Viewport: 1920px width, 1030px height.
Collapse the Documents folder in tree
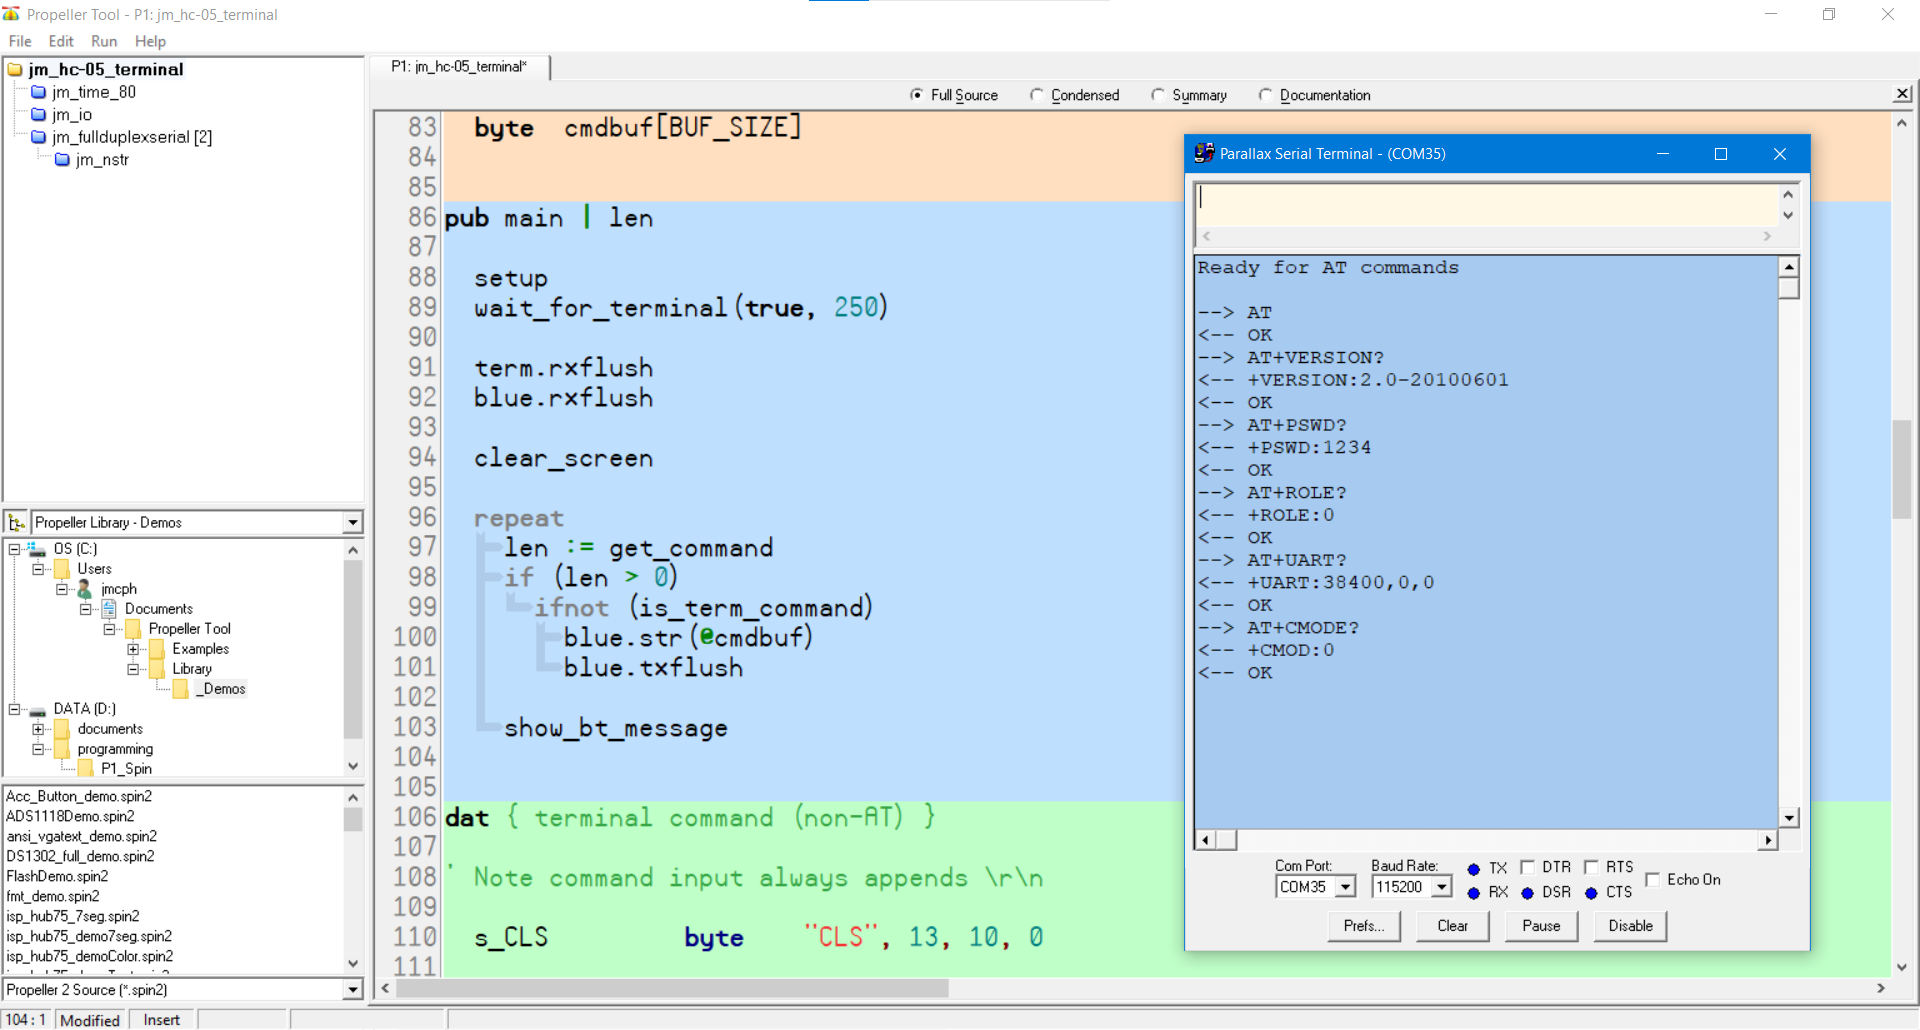(86, 609)
